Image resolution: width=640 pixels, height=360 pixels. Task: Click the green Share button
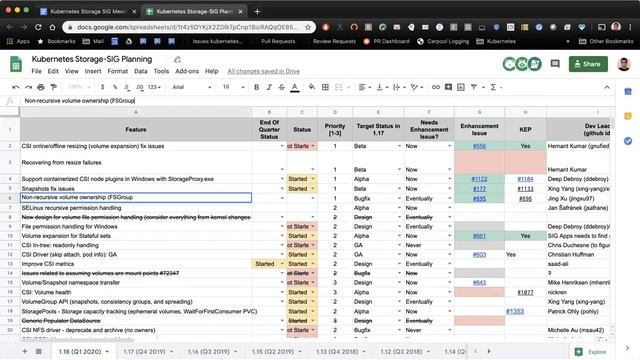pyautogui.click(x=588, y=64)
